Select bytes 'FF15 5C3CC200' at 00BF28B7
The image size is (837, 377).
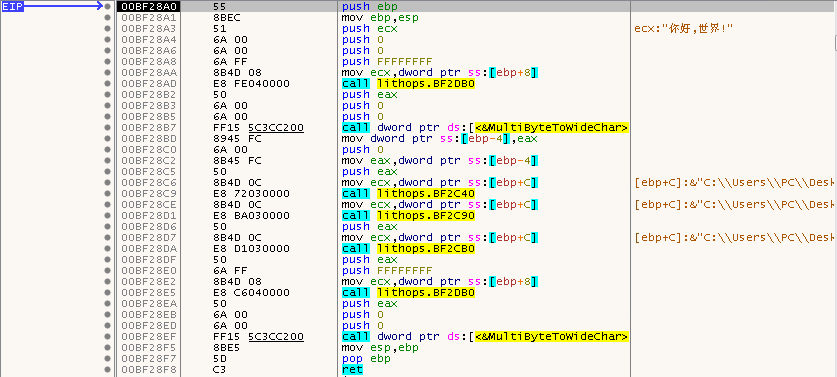pos(258,128)
